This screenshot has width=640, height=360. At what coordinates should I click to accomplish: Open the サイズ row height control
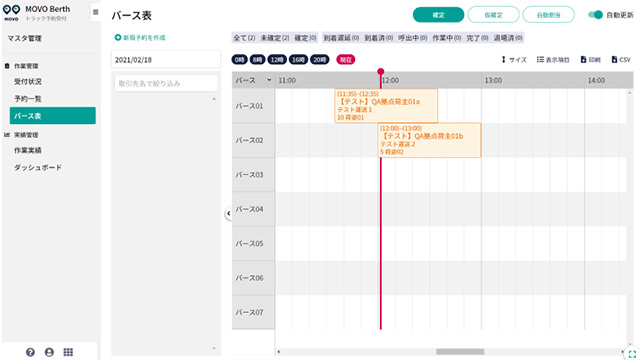click(513, 60)
